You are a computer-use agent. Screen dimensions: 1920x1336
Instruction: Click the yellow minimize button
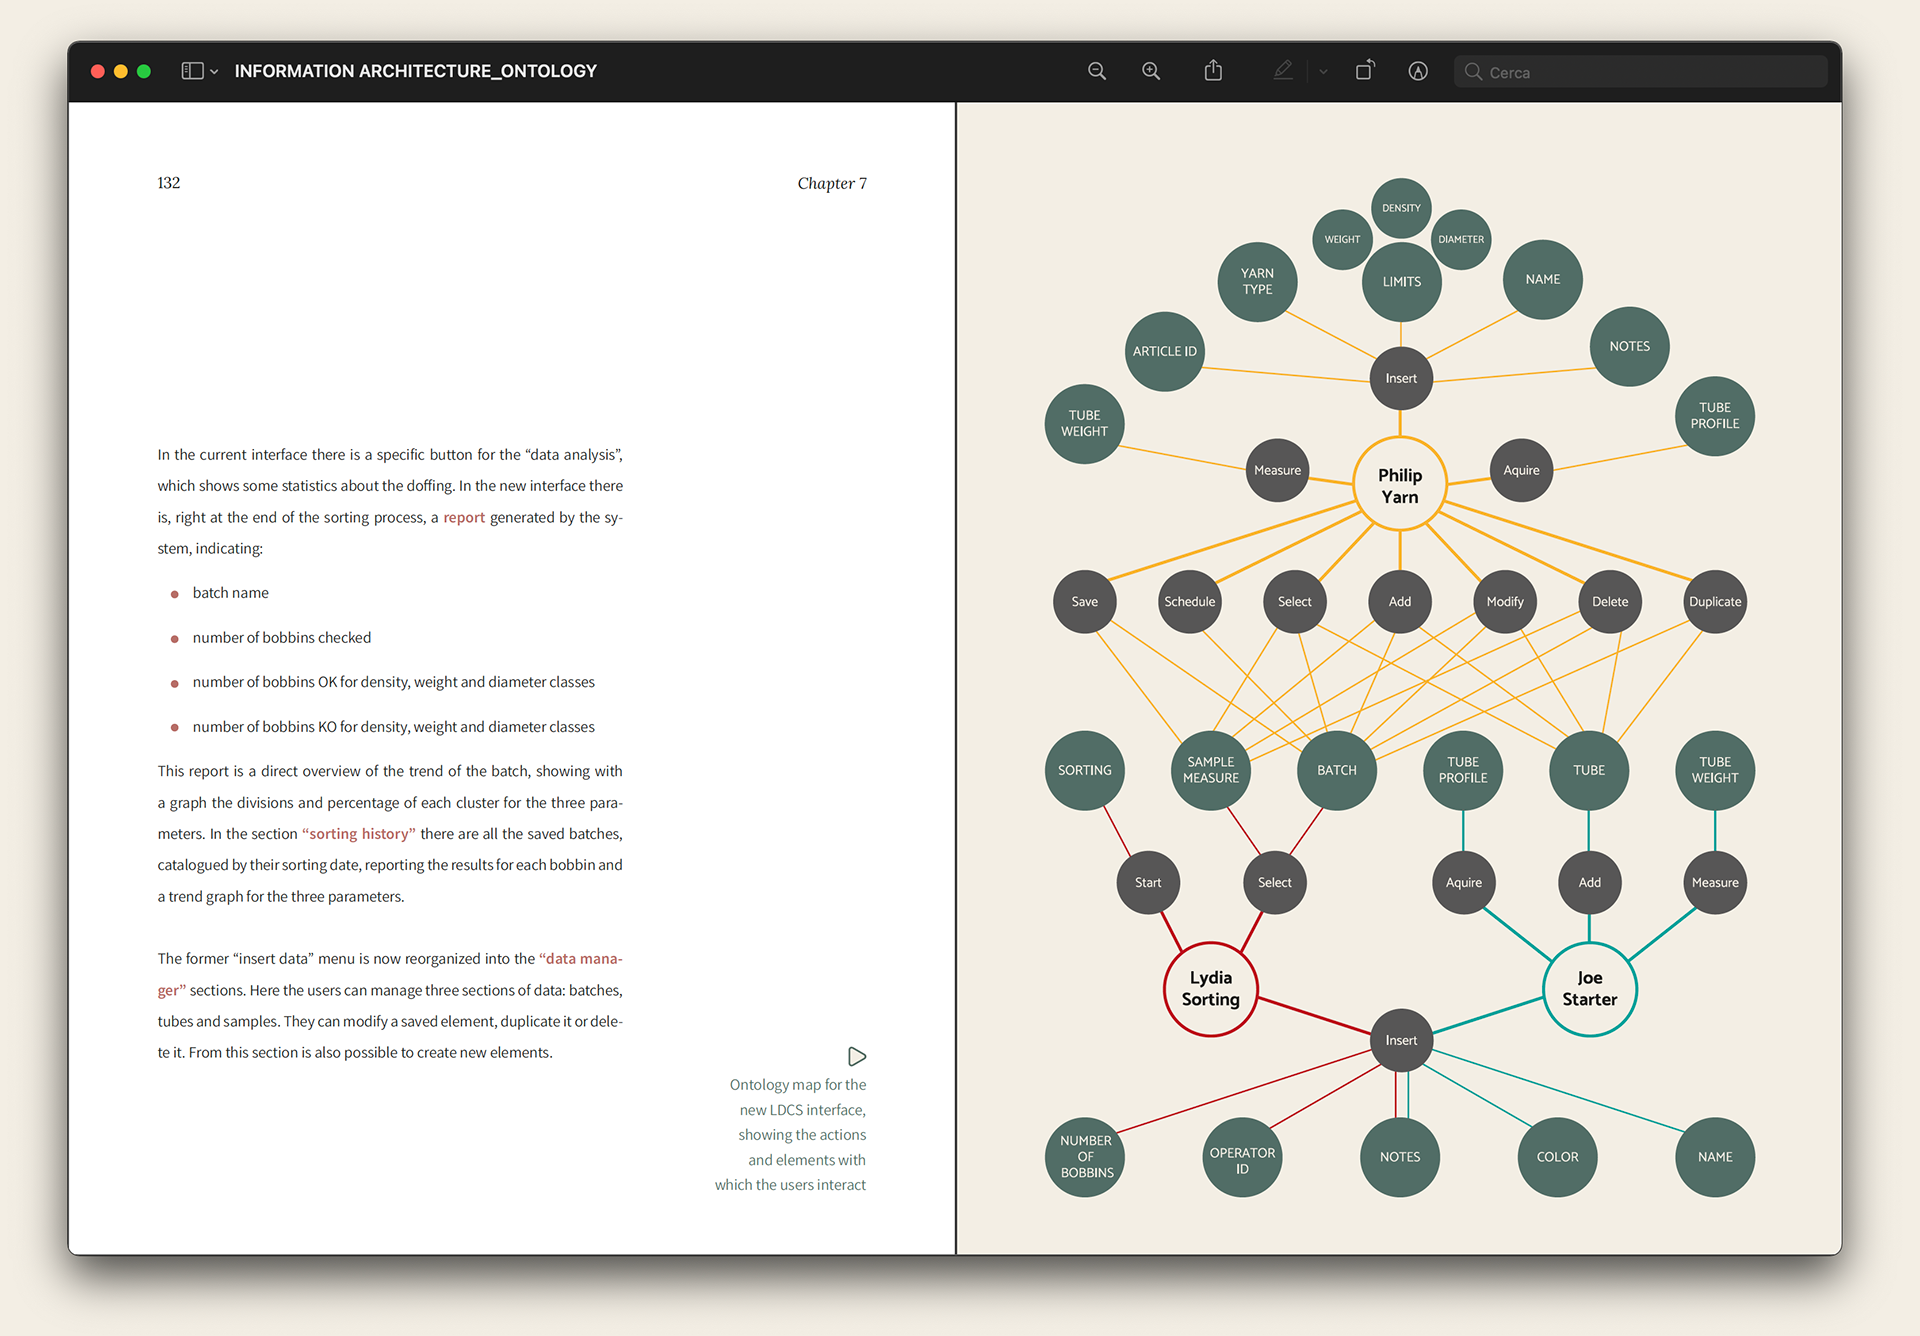point(121,71)
